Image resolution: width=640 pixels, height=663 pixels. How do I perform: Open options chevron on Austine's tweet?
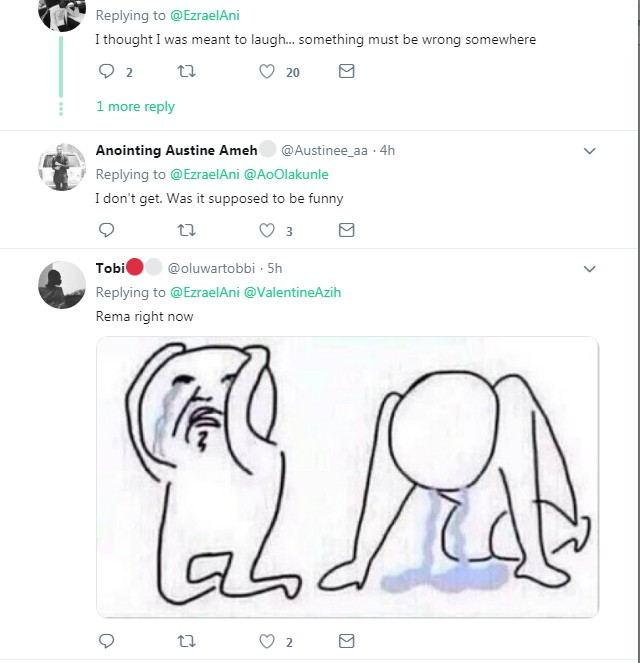click(589, 151)
